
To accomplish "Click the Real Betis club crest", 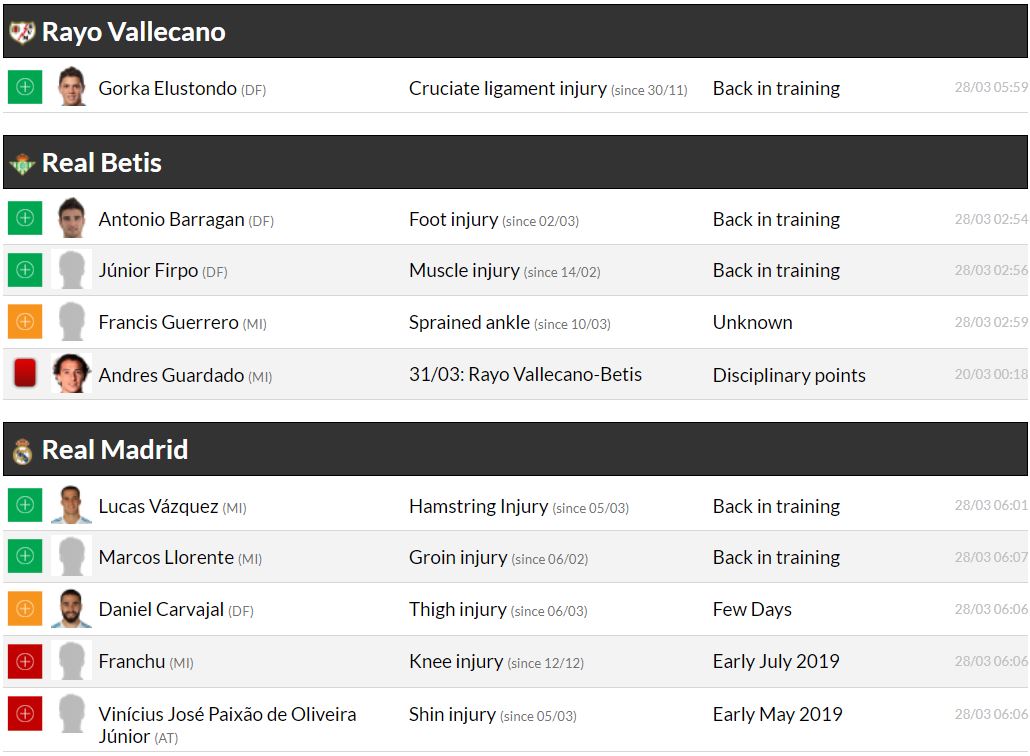I will point(22,163).
